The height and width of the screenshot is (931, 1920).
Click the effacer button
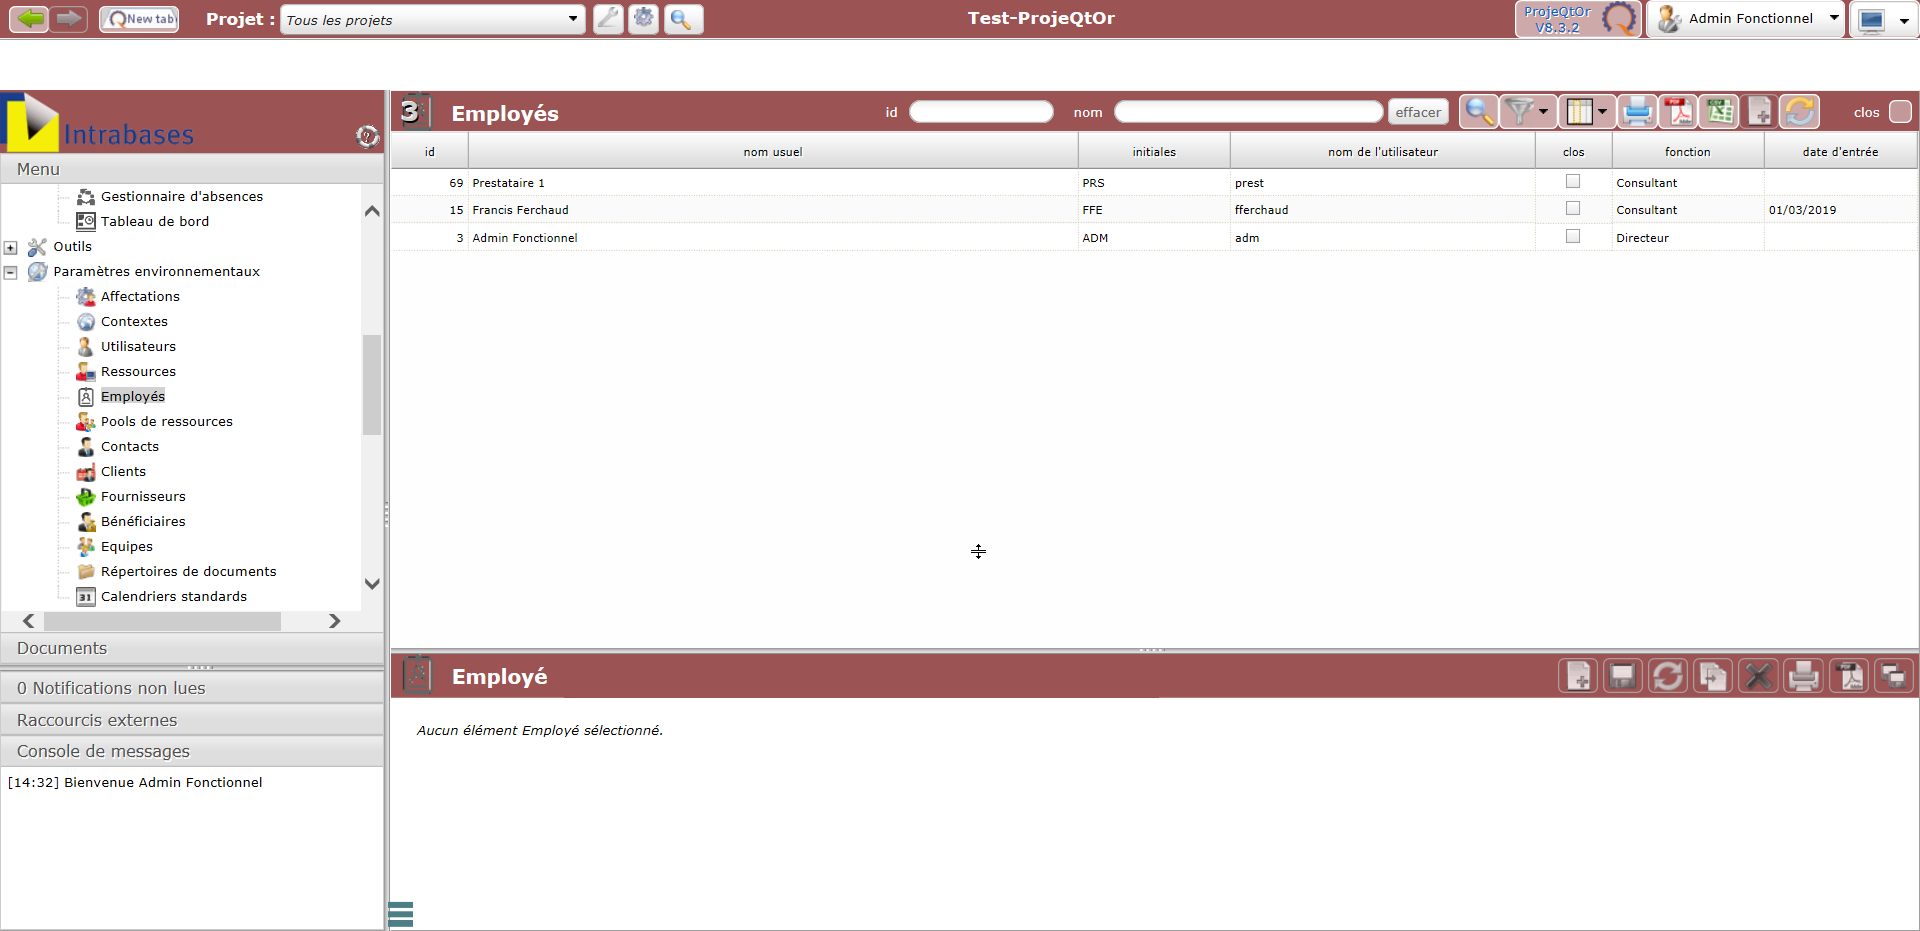tap(1418, 113)
